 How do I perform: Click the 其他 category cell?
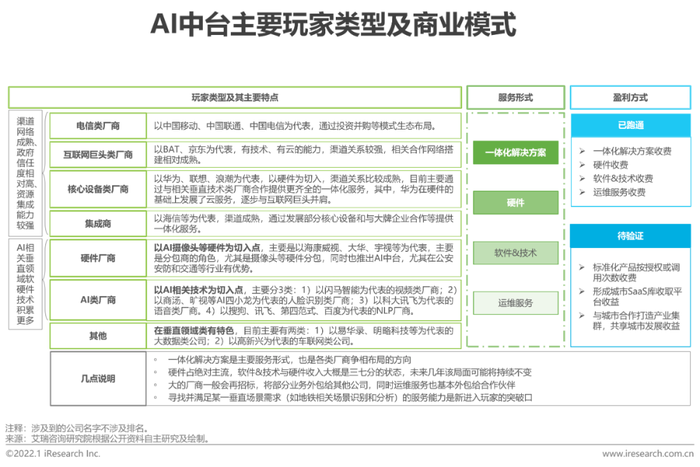click(98, 336)
